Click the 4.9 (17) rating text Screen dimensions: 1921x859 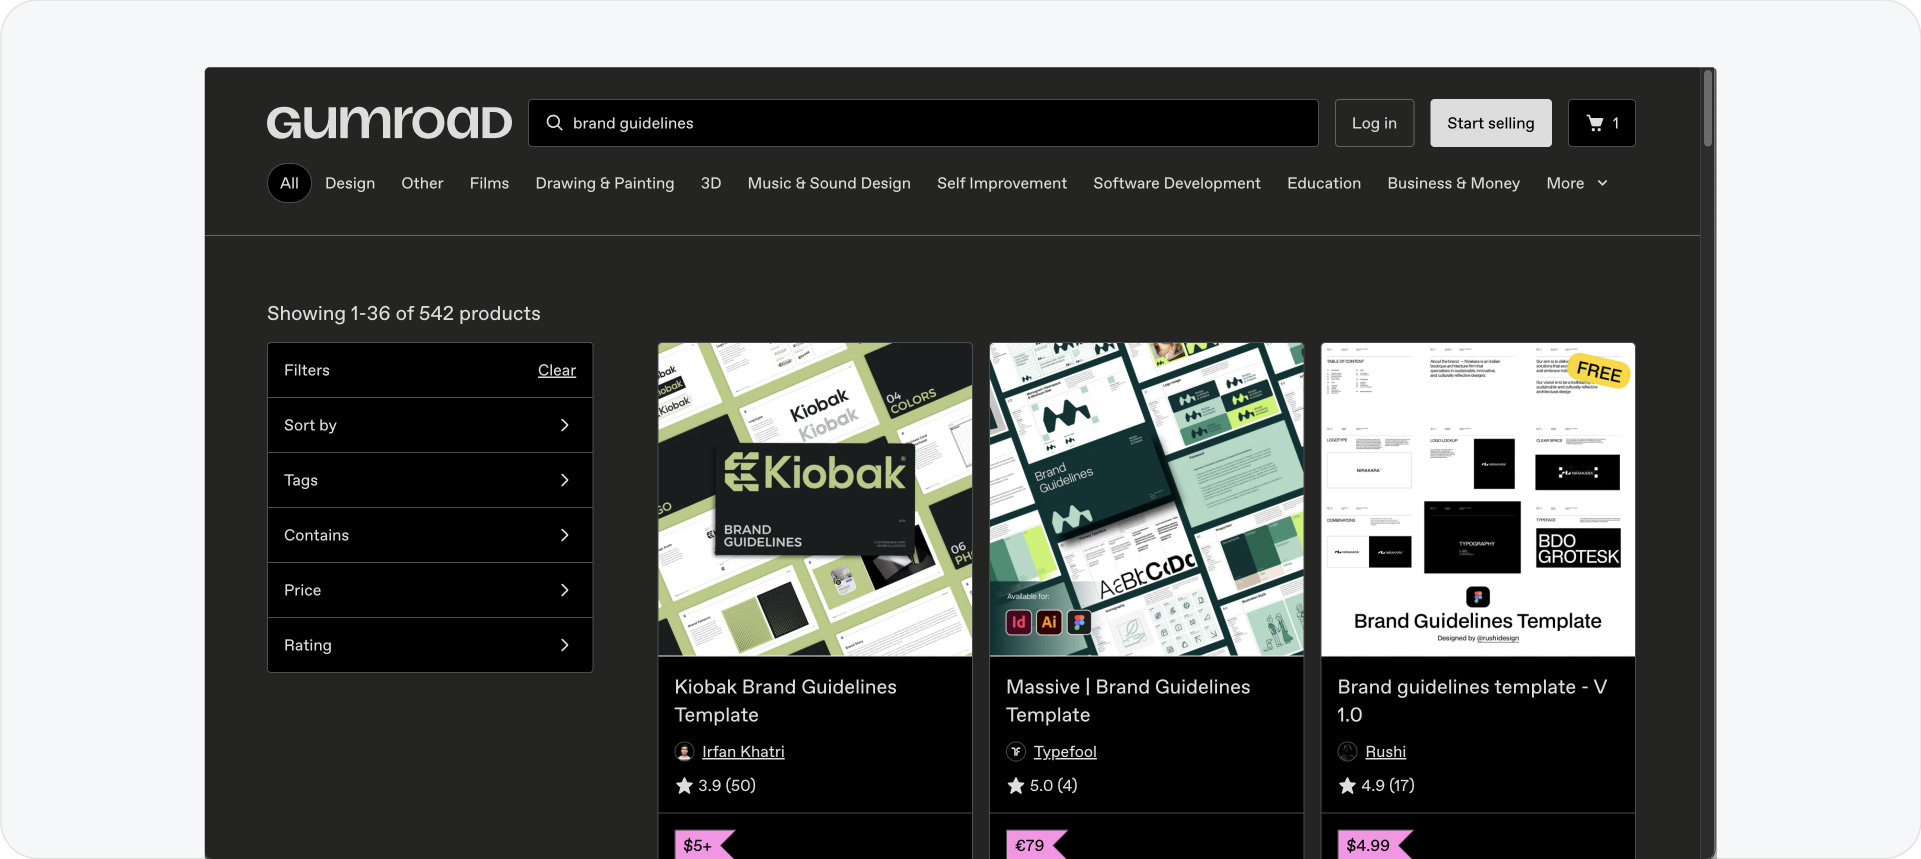(x=1388, y=786)
